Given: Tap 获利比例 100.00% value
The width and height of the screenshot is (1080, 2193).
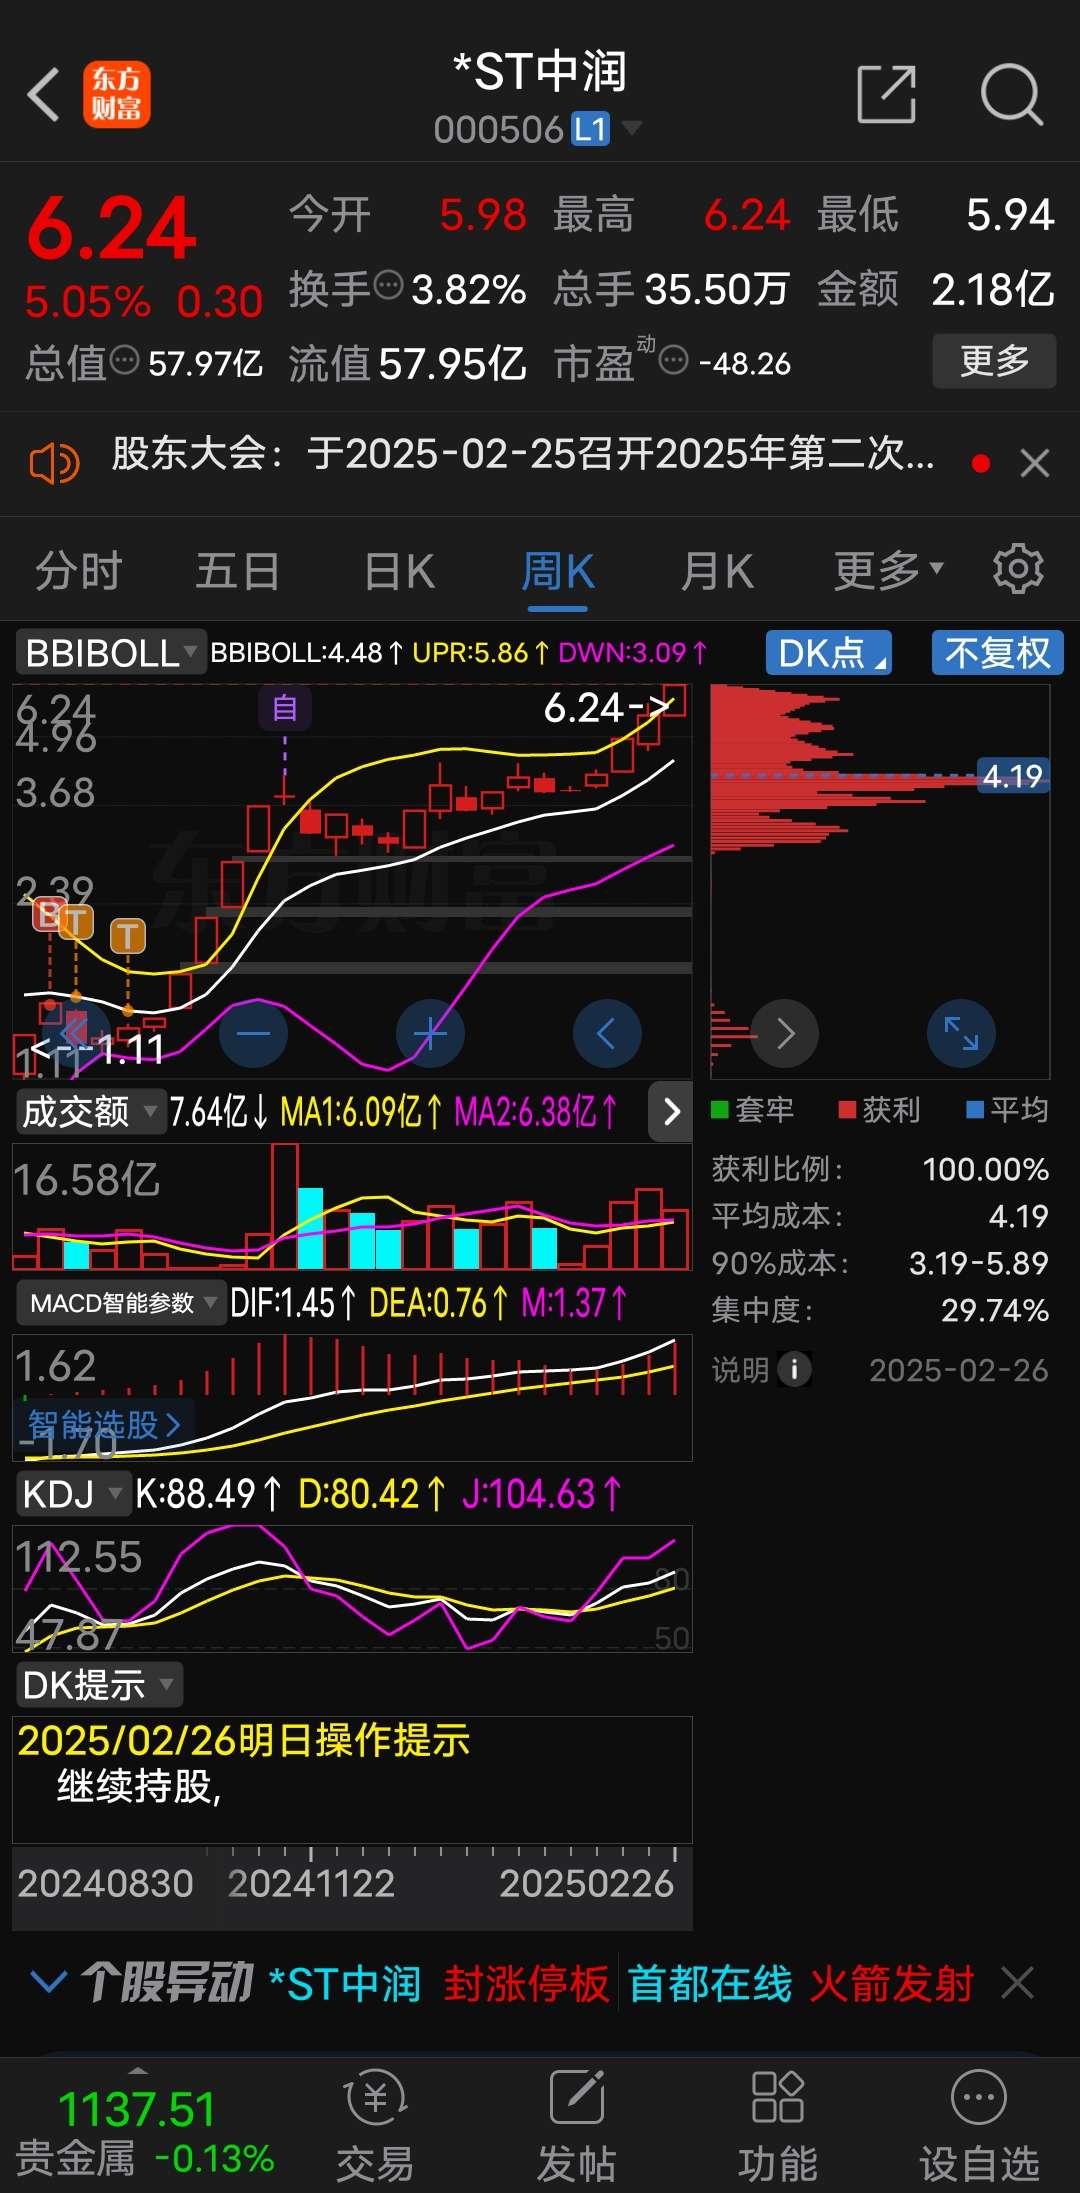Looking at the screenshot, I should 985,1169.
